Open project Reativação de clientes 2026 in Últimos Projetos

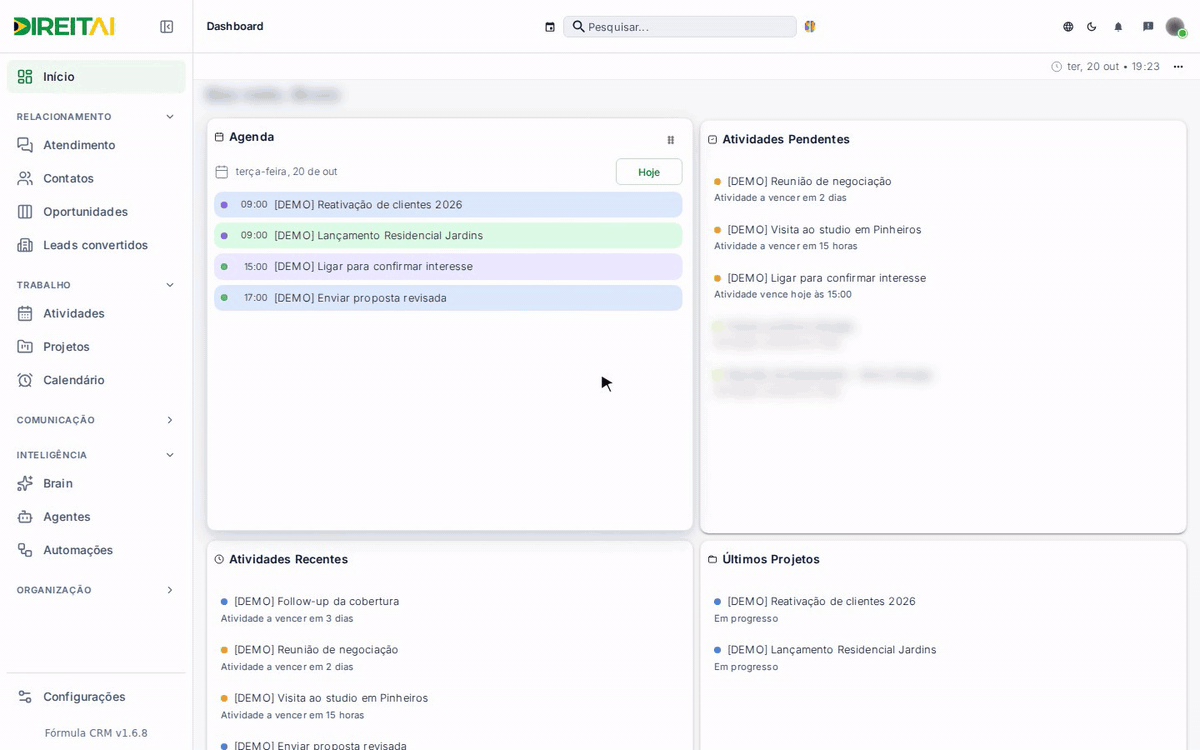821,601
